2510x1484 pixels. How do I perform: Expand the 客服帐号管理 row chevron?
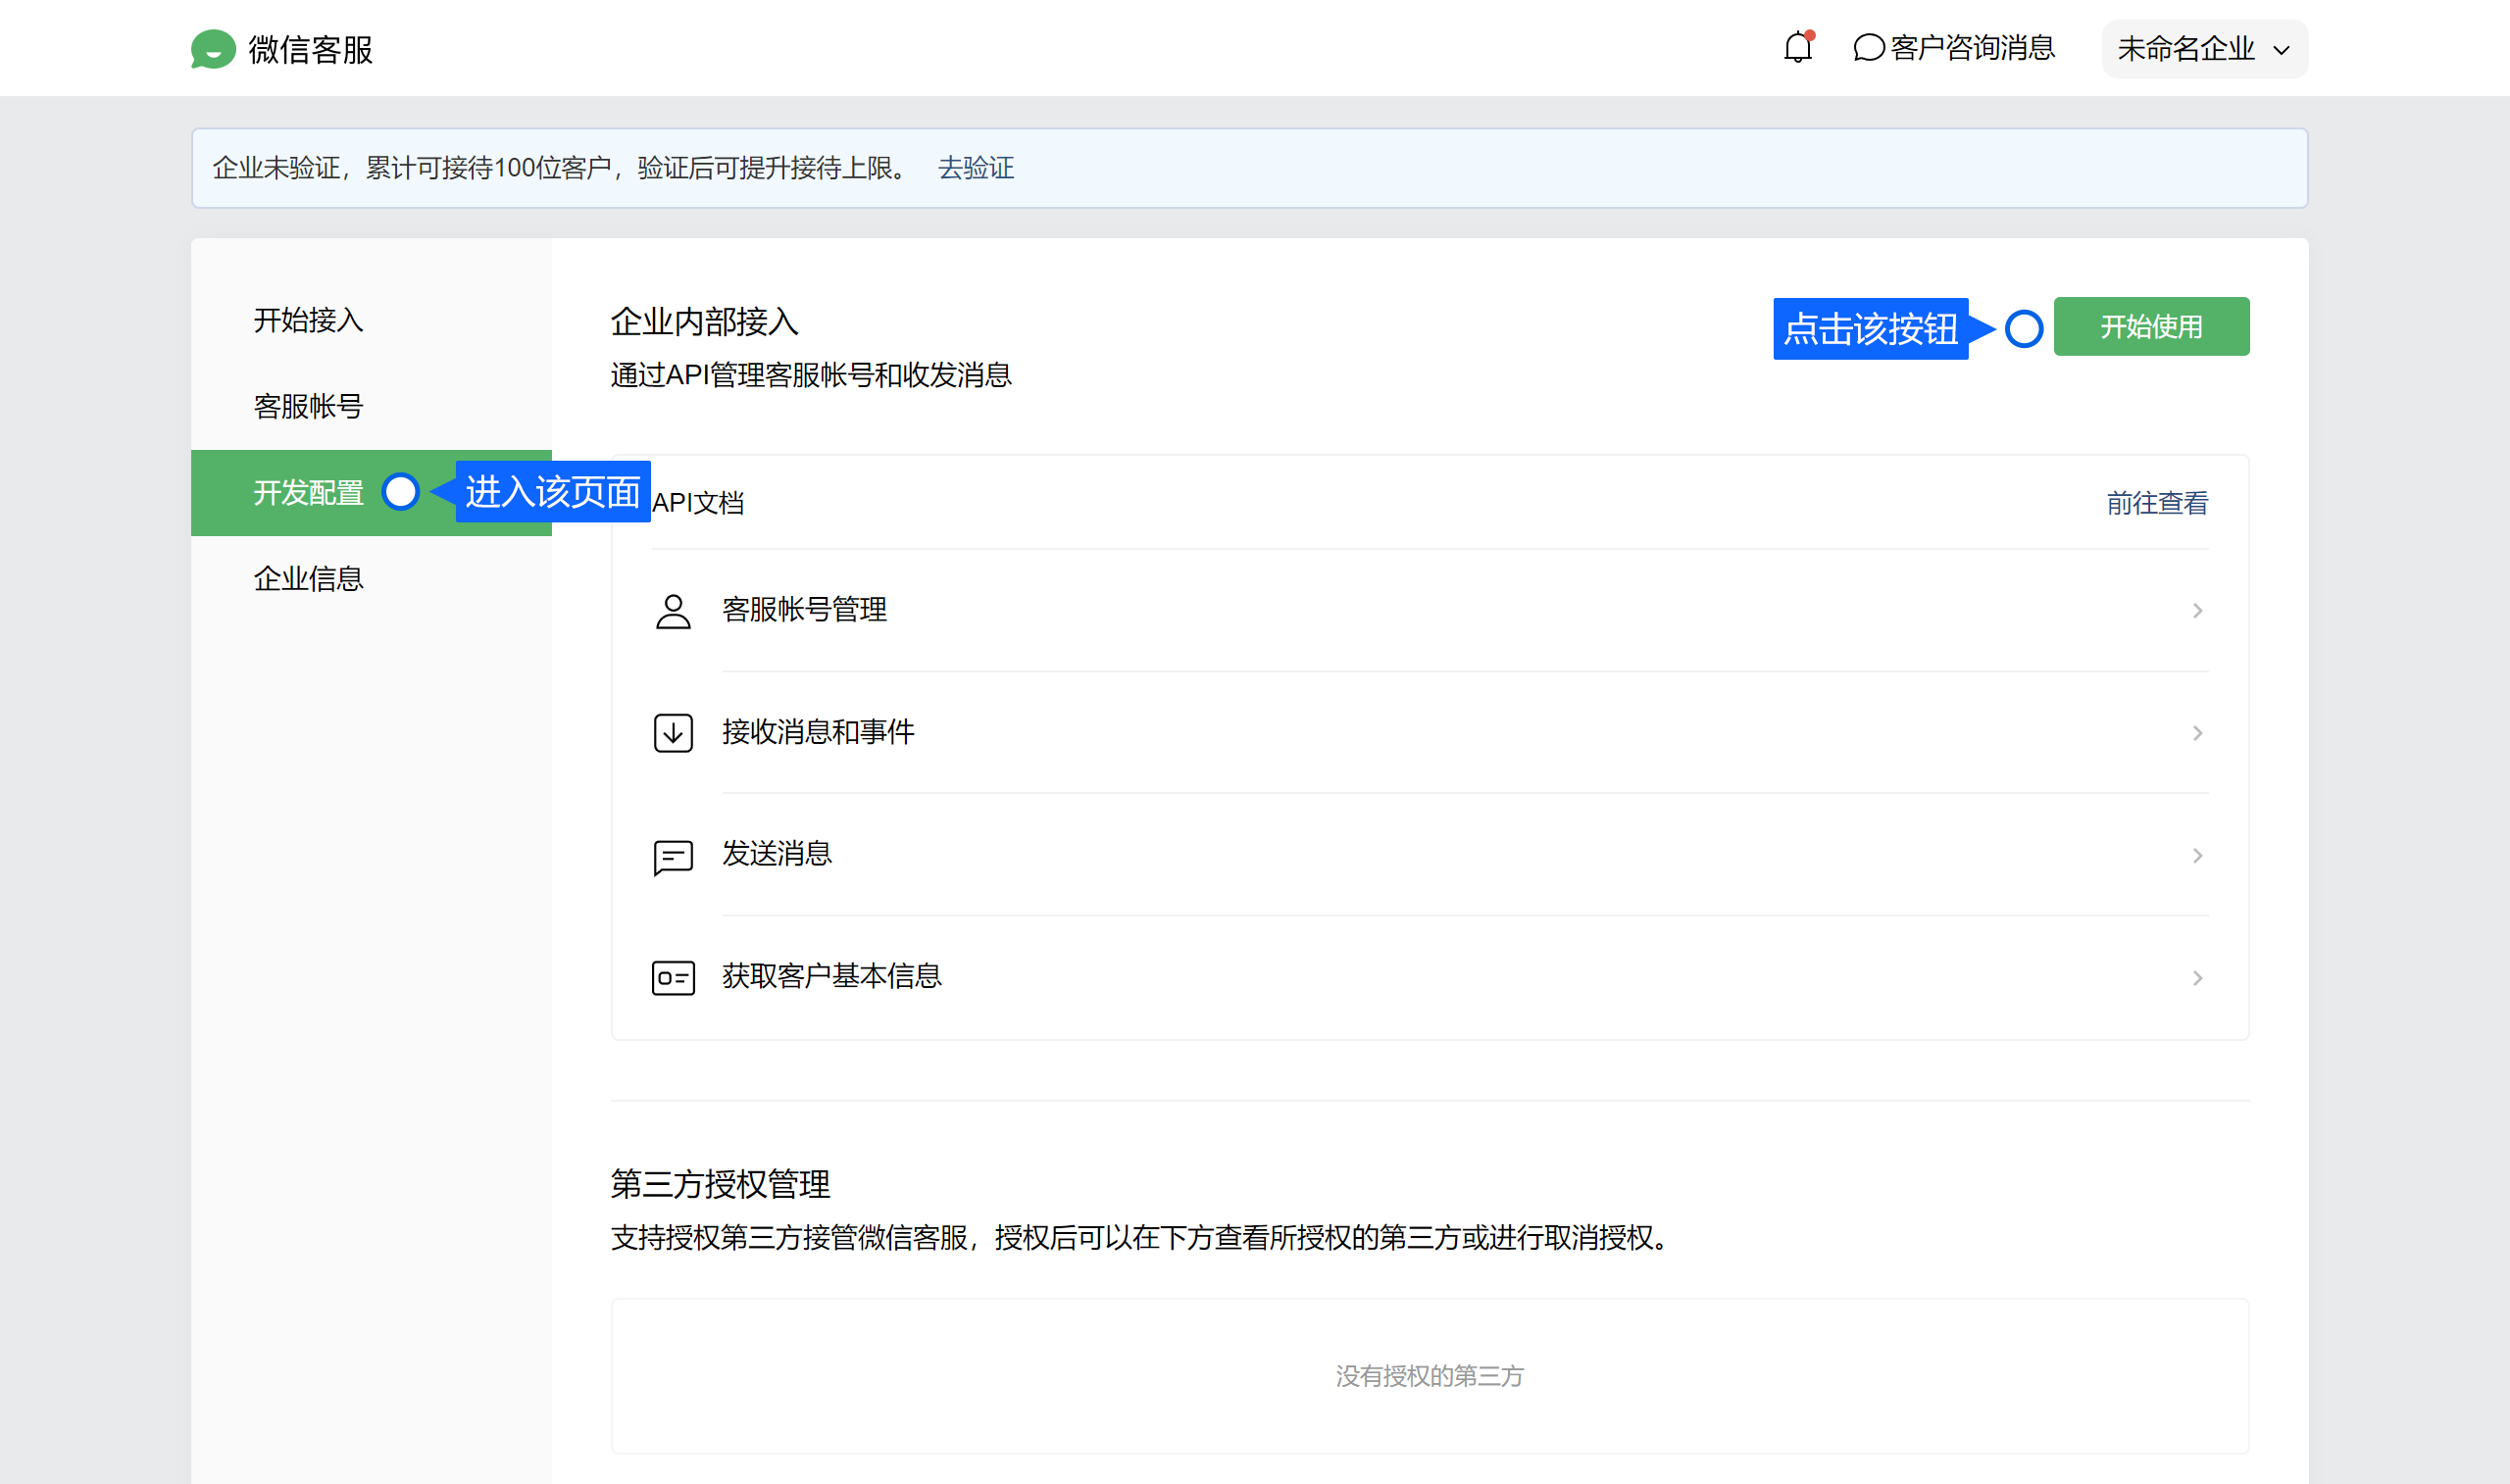[2197, 611]
